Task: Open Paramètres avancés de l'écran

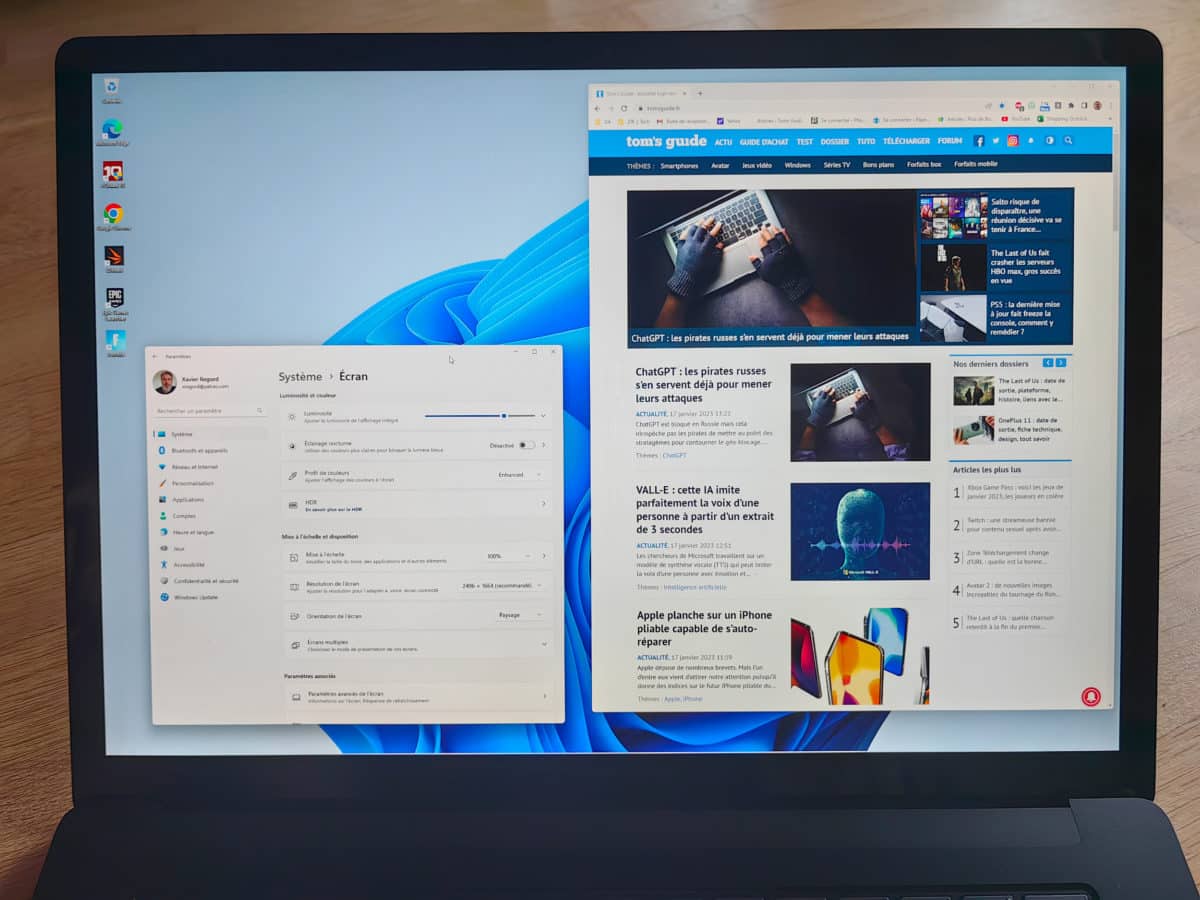Action: [418, 697]
